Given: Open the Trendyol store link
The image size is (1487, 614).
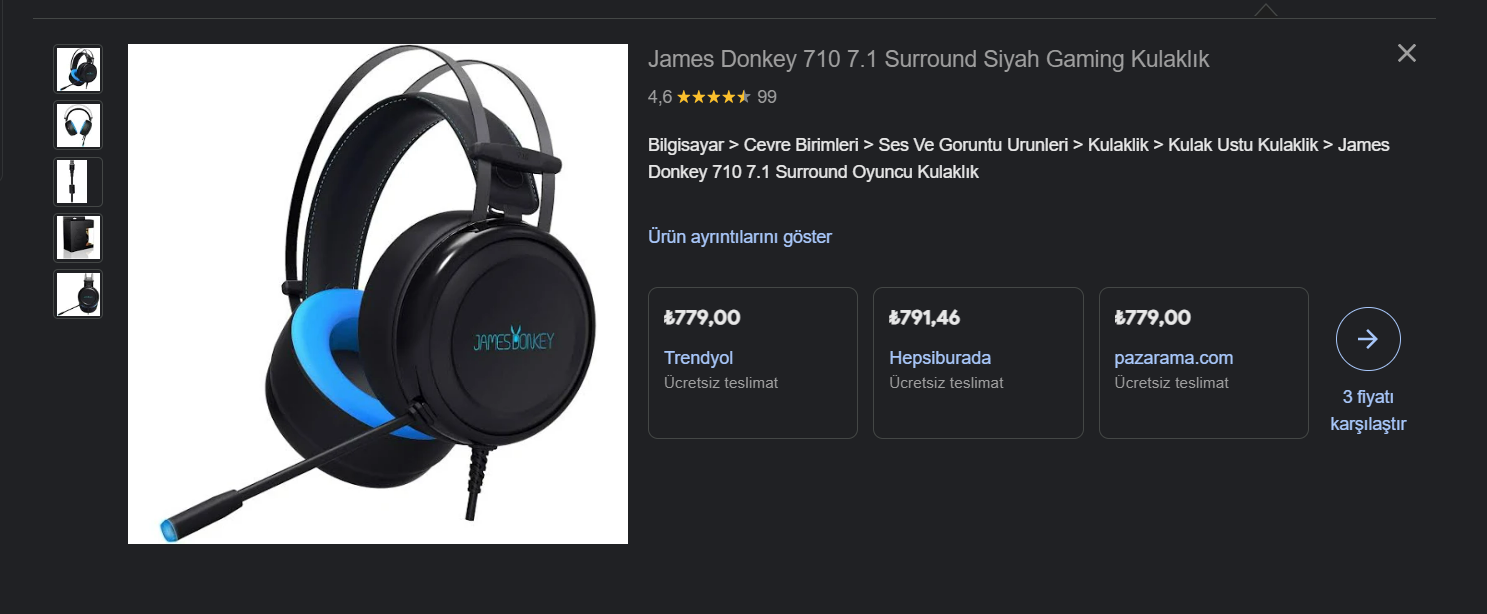Looking at the screenshot, I should coord(698,358).
